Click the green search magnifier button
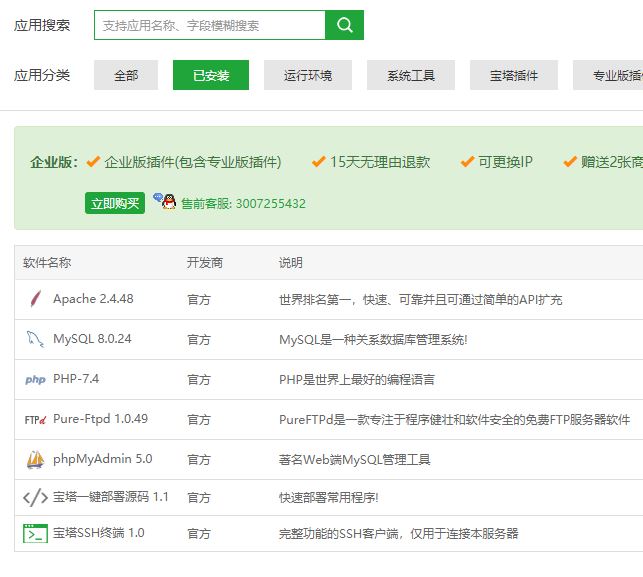The height and width of the screenshot is (577, 643). click(x=344, y=25)
